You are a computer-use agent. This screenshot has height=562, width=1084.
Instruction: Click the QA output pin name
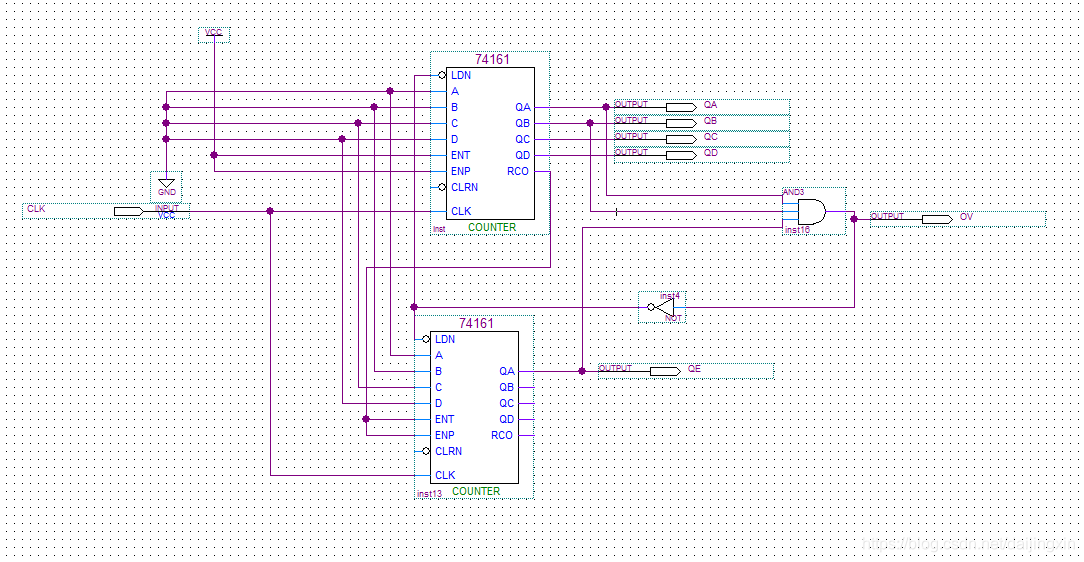pos(711,105)
